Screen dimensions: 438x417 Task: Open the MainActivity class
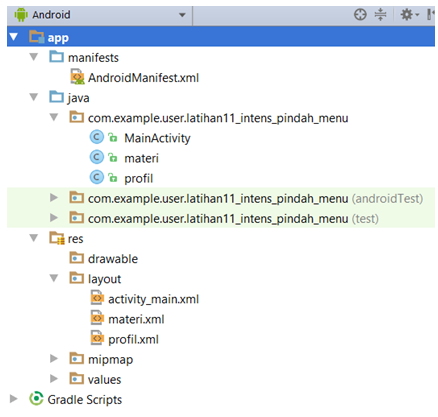tap(157, 138)
